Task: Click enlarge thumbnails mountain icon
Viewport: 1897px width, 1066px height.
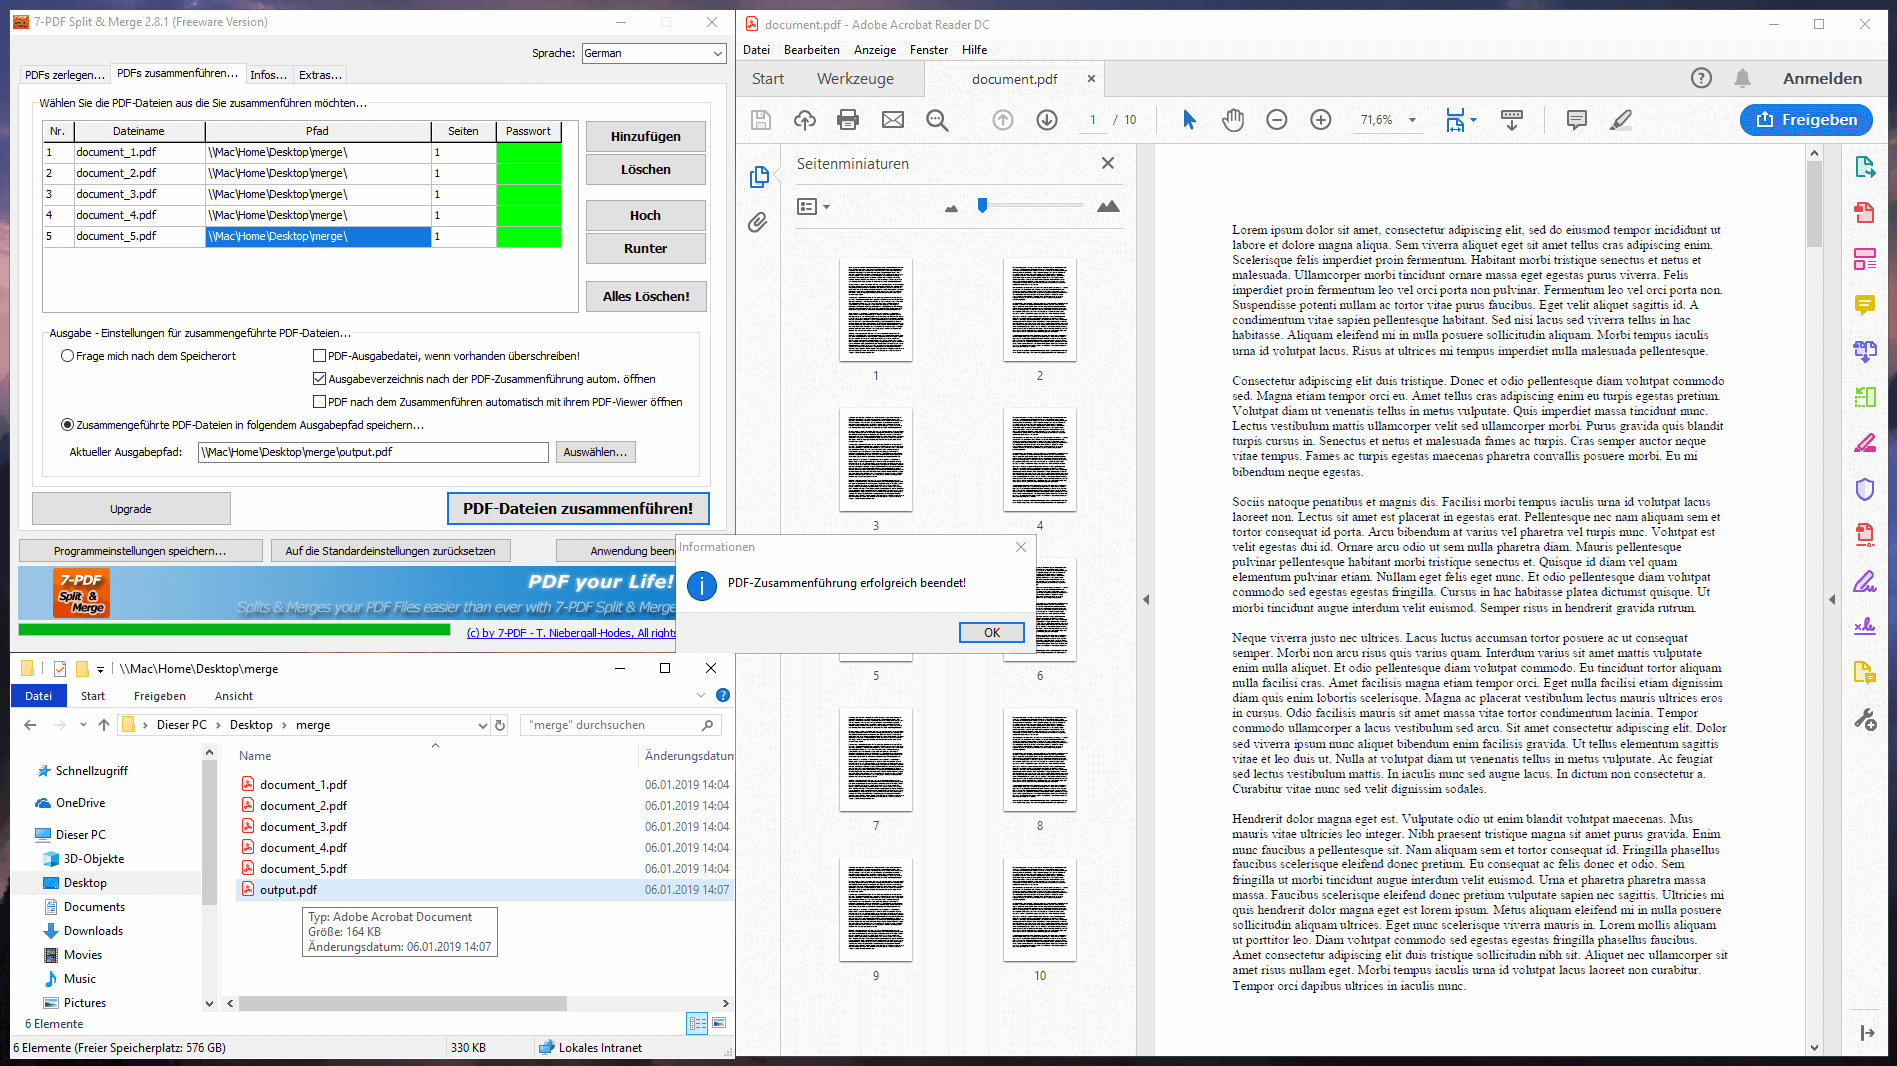Action: [x=1108, y=206]
